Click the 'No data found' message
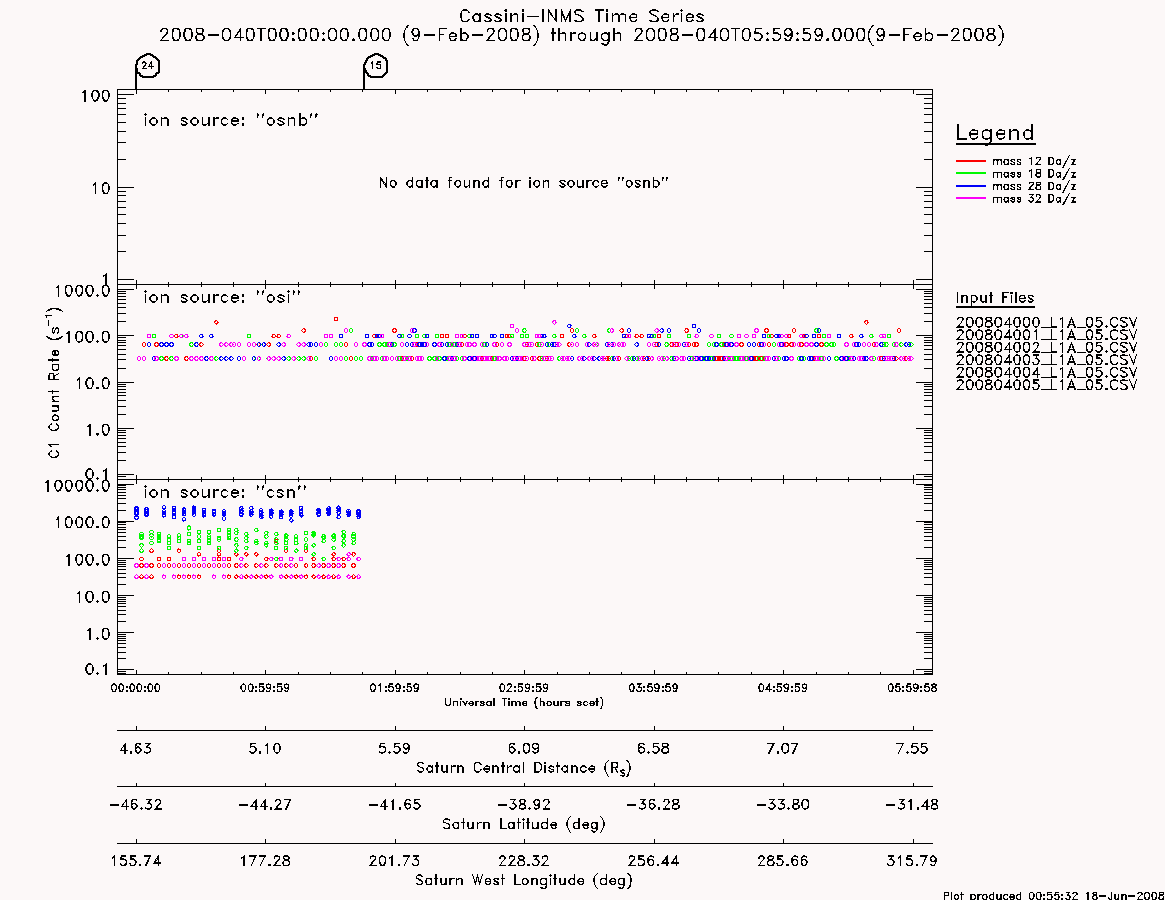Viewport: 1165px width, 900px height. click(524, 183)
